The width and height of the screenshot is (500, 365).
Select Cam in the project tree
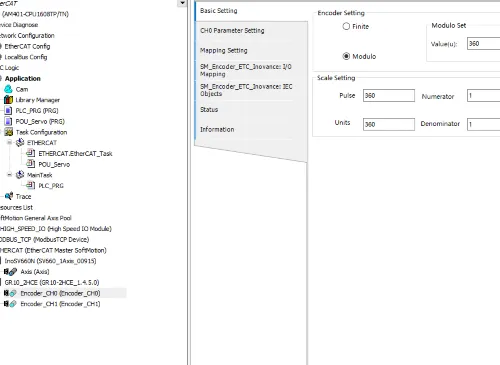pyautogui.click(x=22, y=89)
